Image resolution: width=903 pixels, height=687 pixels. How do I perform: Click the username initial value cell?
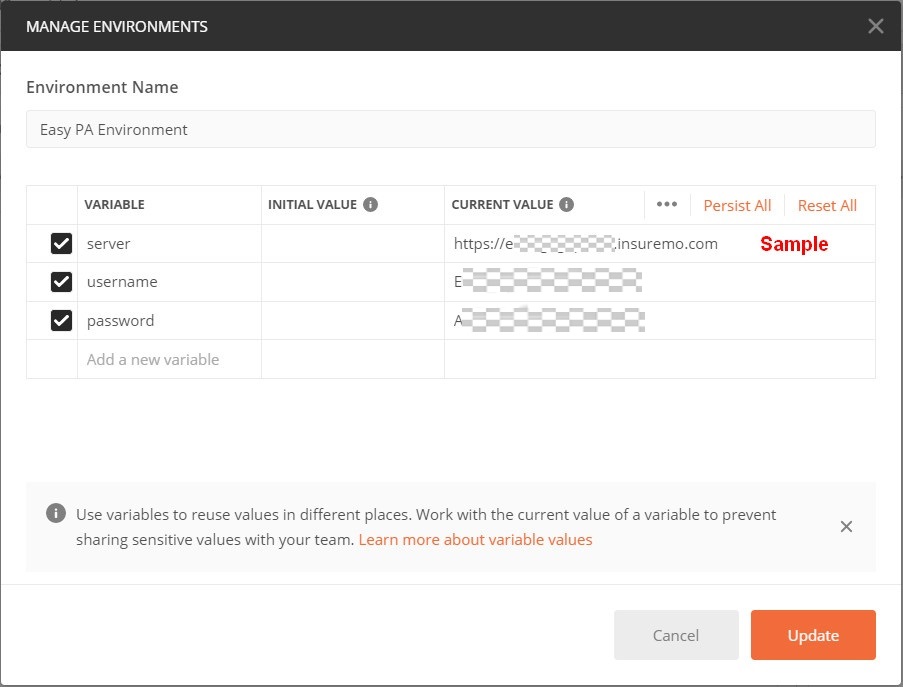[x=353, y=282]
